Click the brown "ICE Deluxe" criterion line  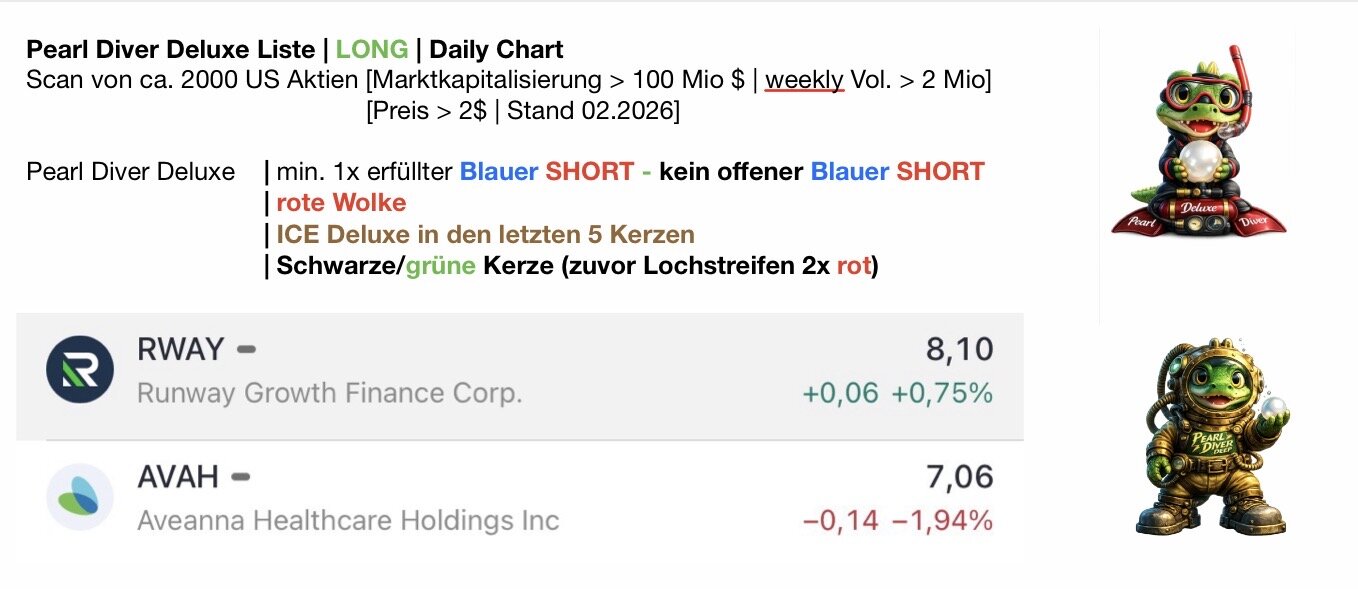click(x=485, y=235)
